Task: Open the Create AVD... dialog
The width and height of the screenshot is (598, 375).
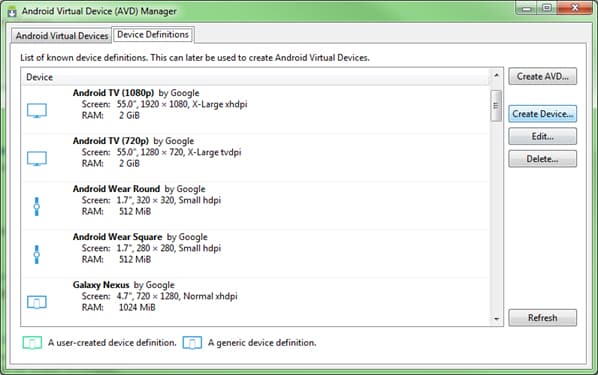Action: pos(542,76)
